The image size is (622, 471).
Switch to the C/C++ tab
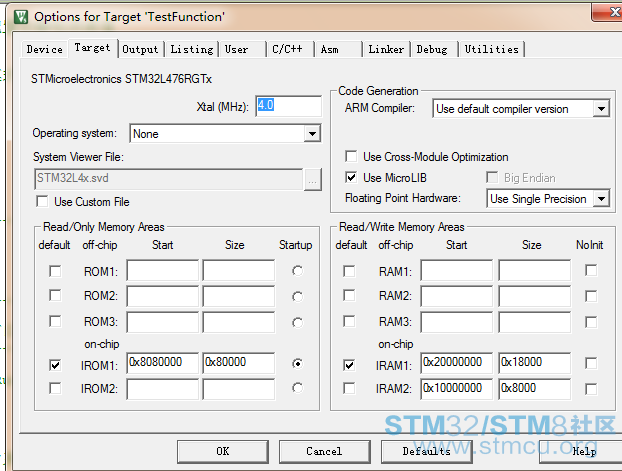290,49
